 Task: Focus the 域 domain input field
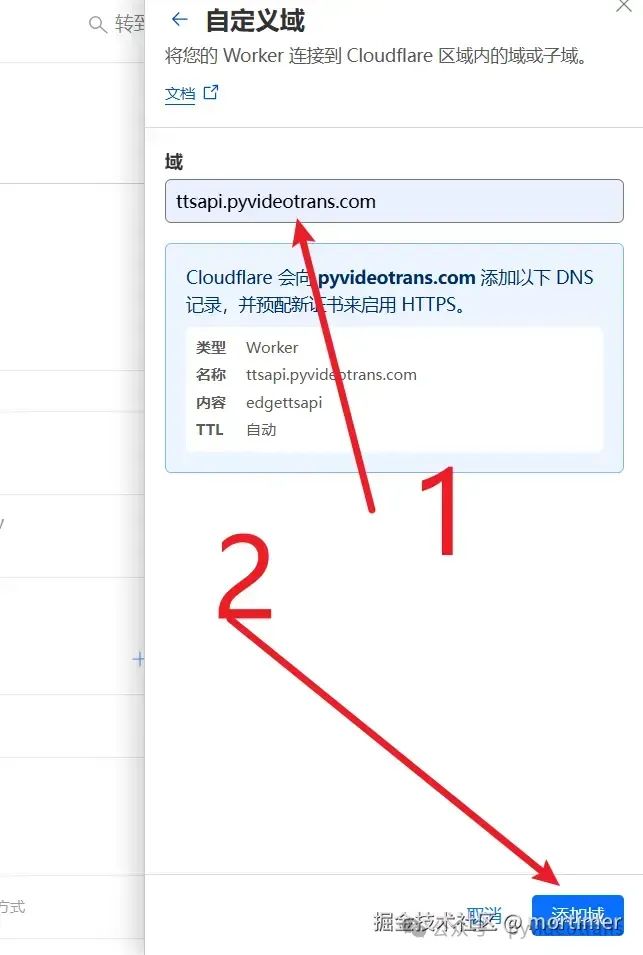(x=394, y=201)
